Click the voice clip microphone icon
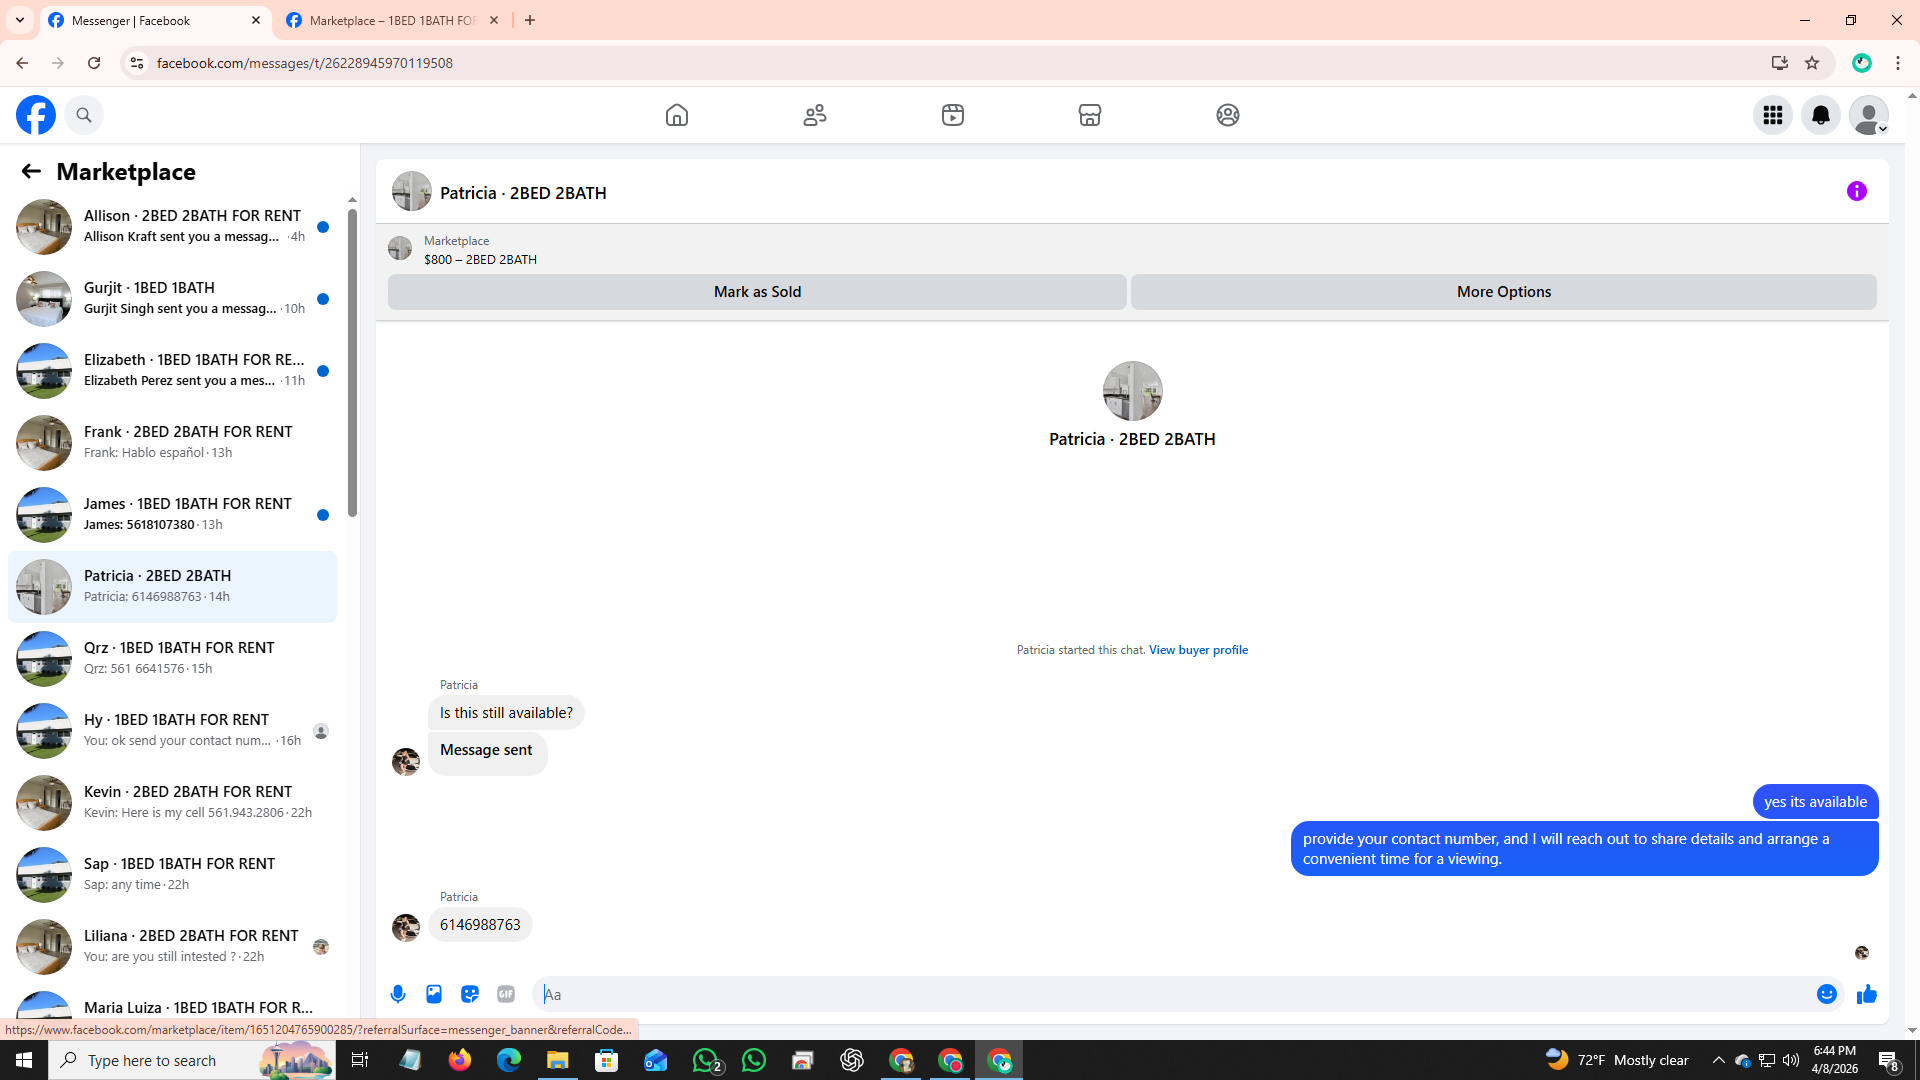The width and height of the screenshot is (1920, 1080). (398, 994)
